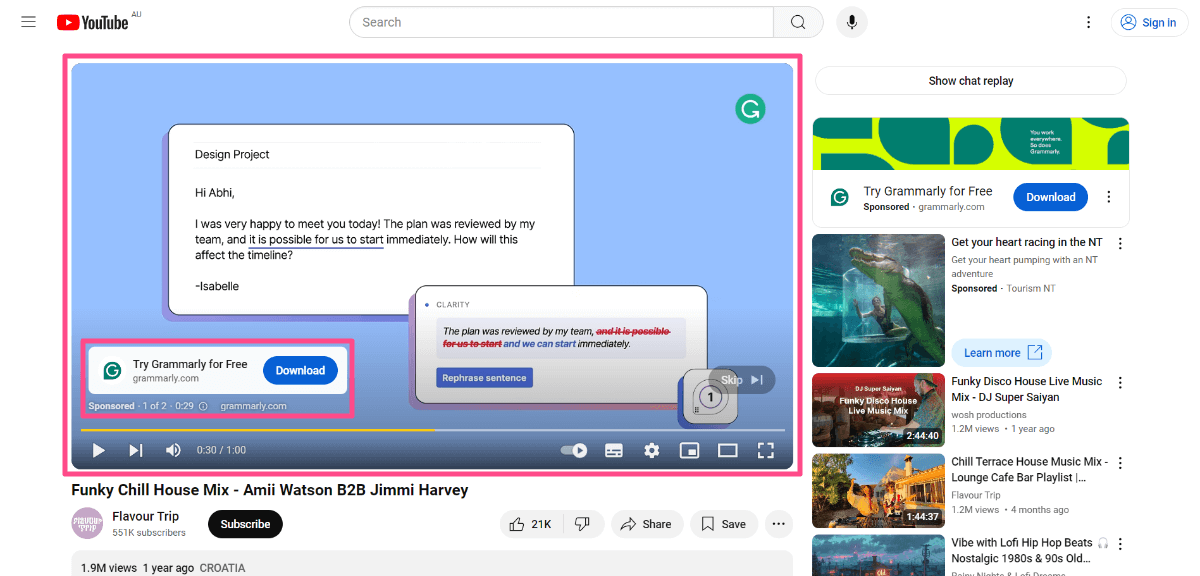
Task: Subscribe to Flavour Trip
Action: [245, 524]
